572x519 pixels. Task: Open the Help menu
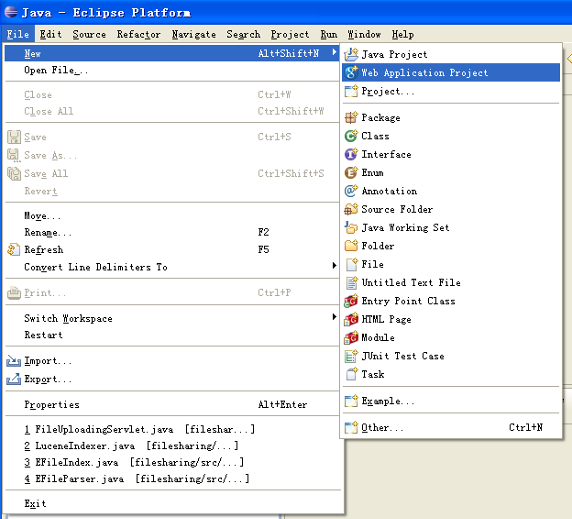[403, 34]
